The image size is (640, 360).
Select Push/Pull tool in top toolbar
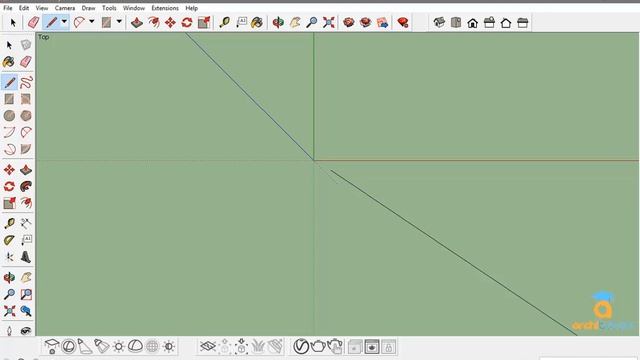coord(137,22)
